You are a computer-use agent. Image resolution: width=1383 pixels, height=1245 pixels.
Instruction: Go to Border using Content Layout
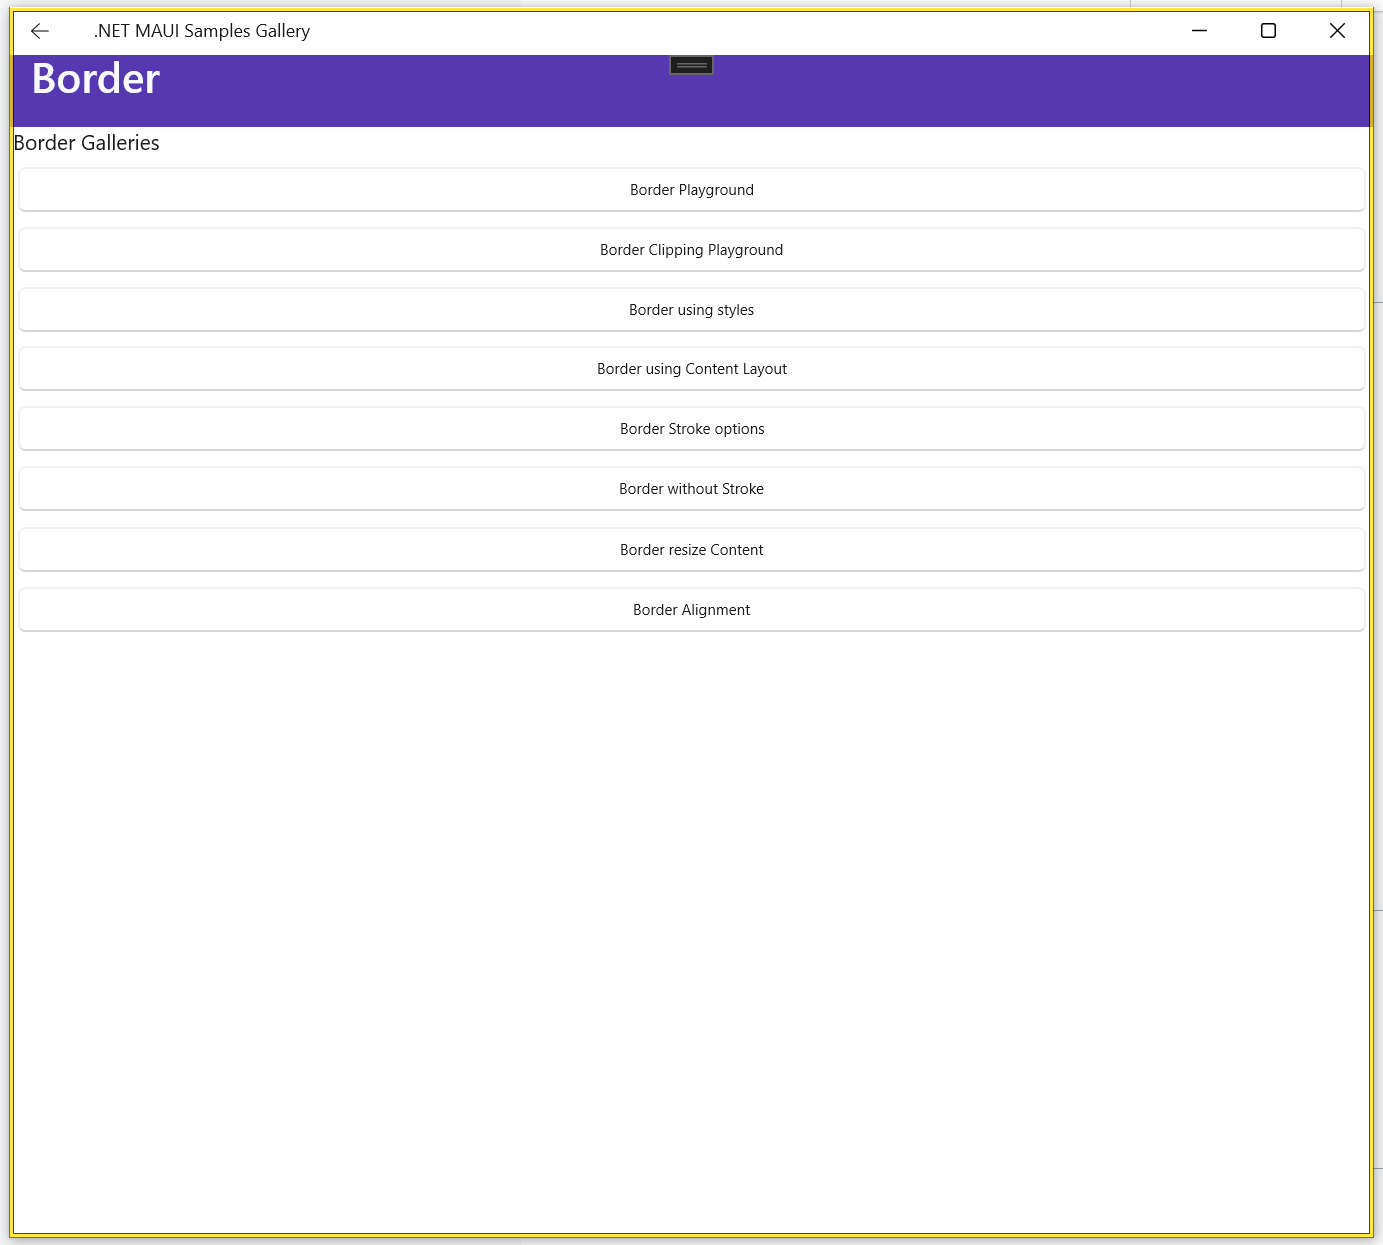[x=691, y=369]
